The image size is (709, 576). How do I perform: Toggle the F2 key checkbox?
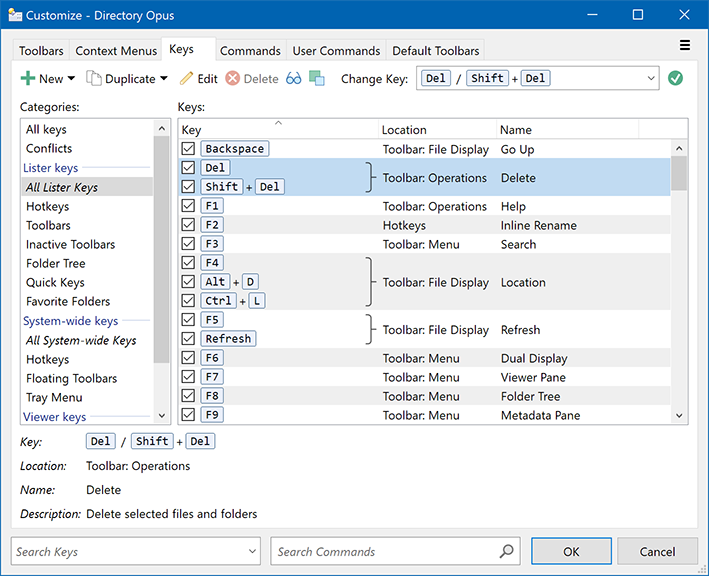point(188,225)
